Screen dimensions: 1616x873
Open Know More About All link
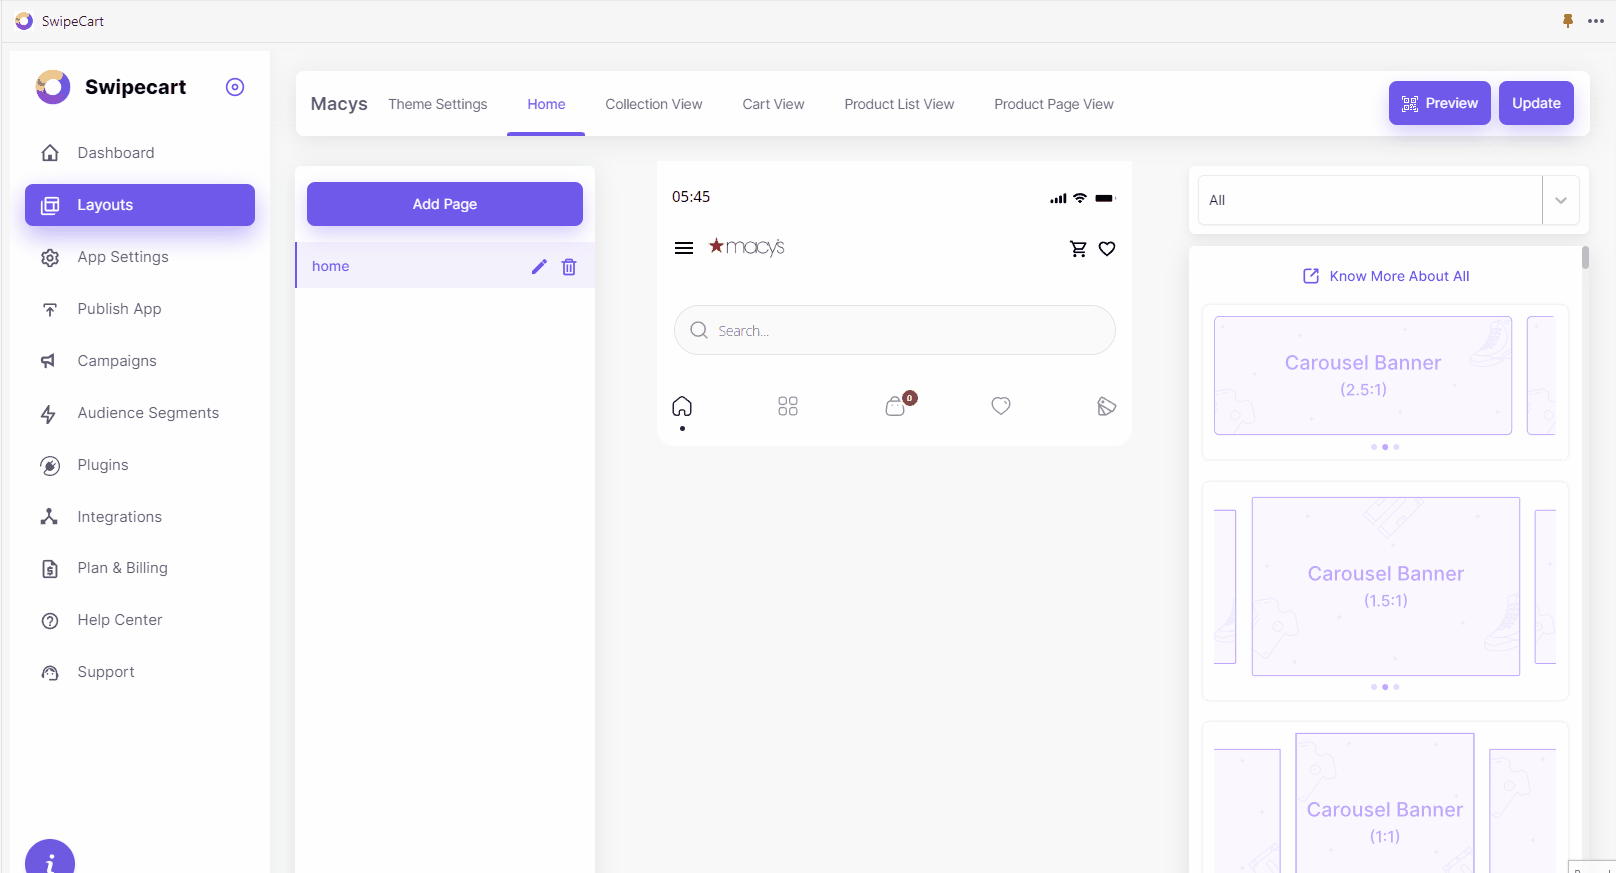click(1386, 276)
